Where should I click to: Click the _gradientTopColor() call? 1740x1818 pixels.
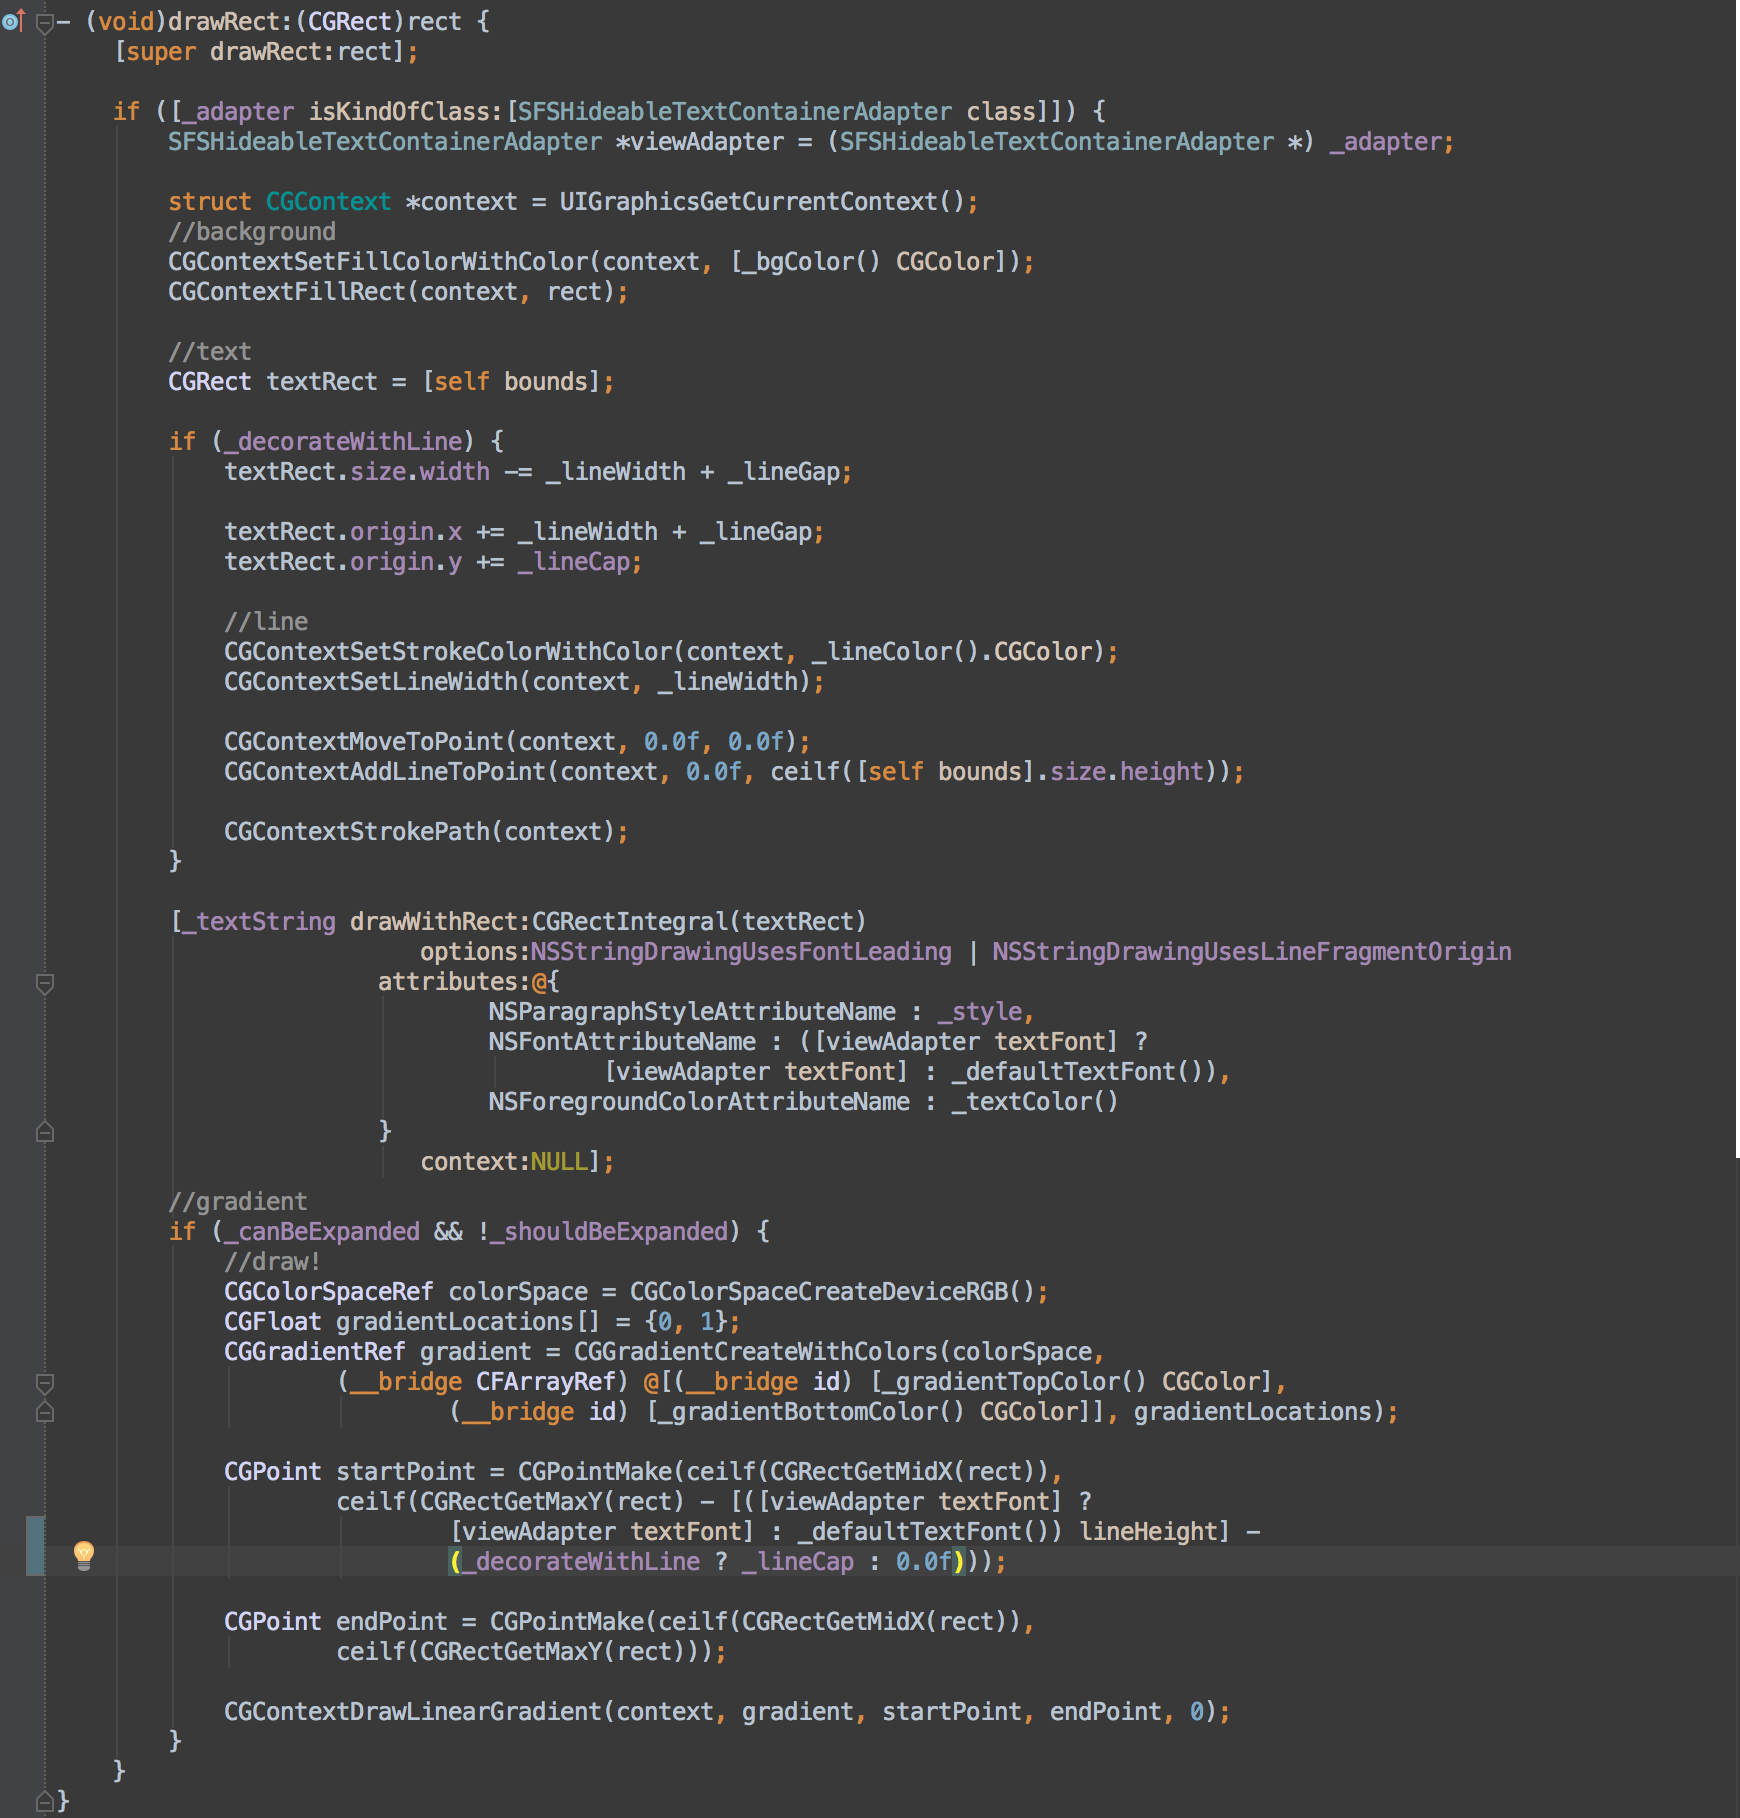[x=1014, y=1382]
